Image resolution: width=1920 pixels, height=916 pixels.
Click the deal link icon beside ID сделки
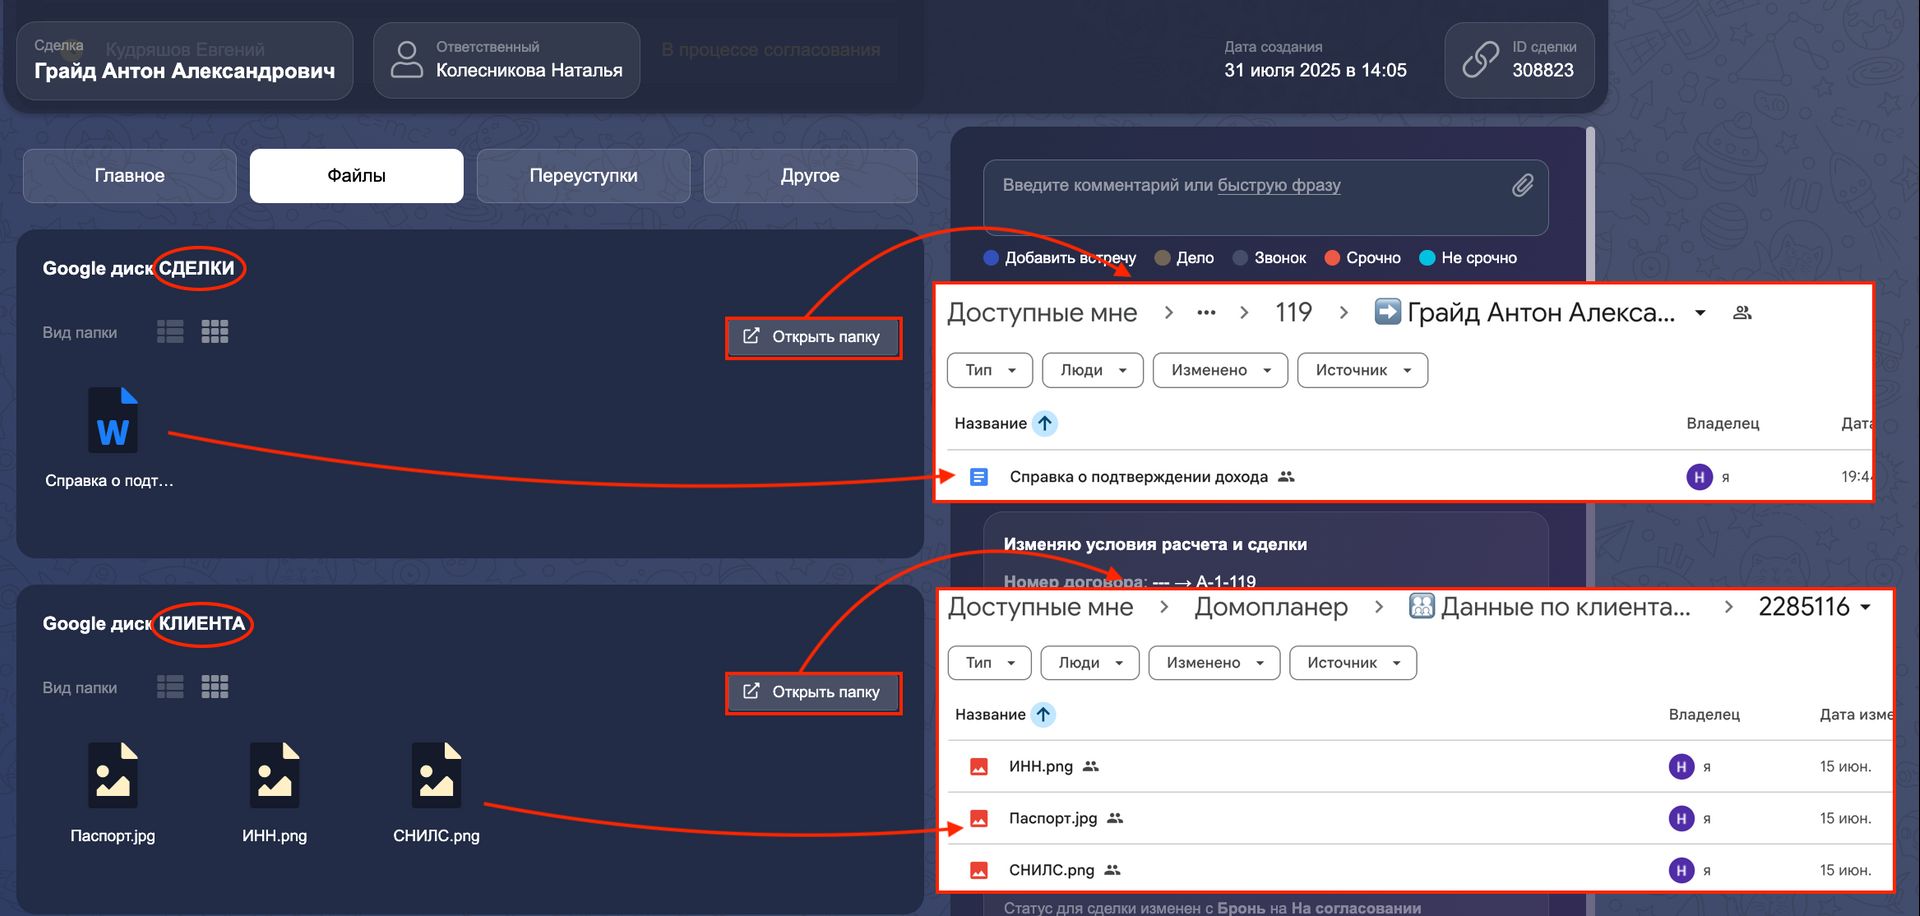[1480, 60]
